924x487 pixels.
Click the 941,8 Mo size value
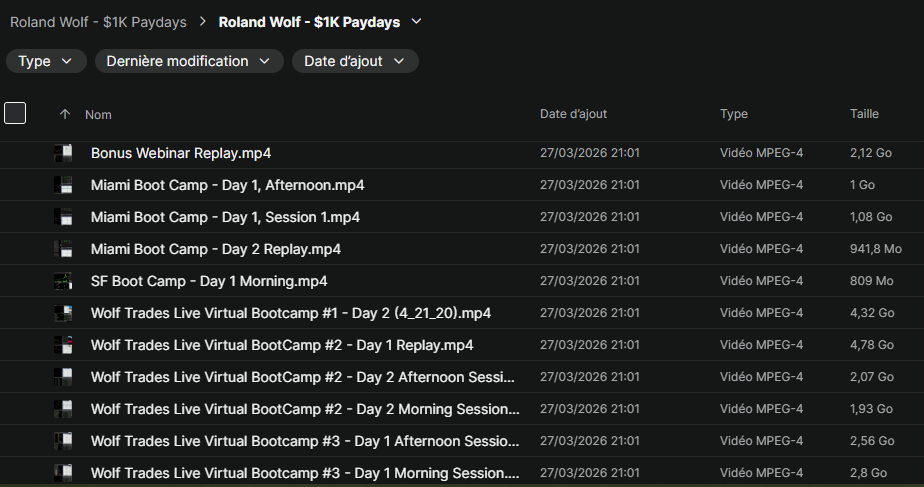pos(876,249)
